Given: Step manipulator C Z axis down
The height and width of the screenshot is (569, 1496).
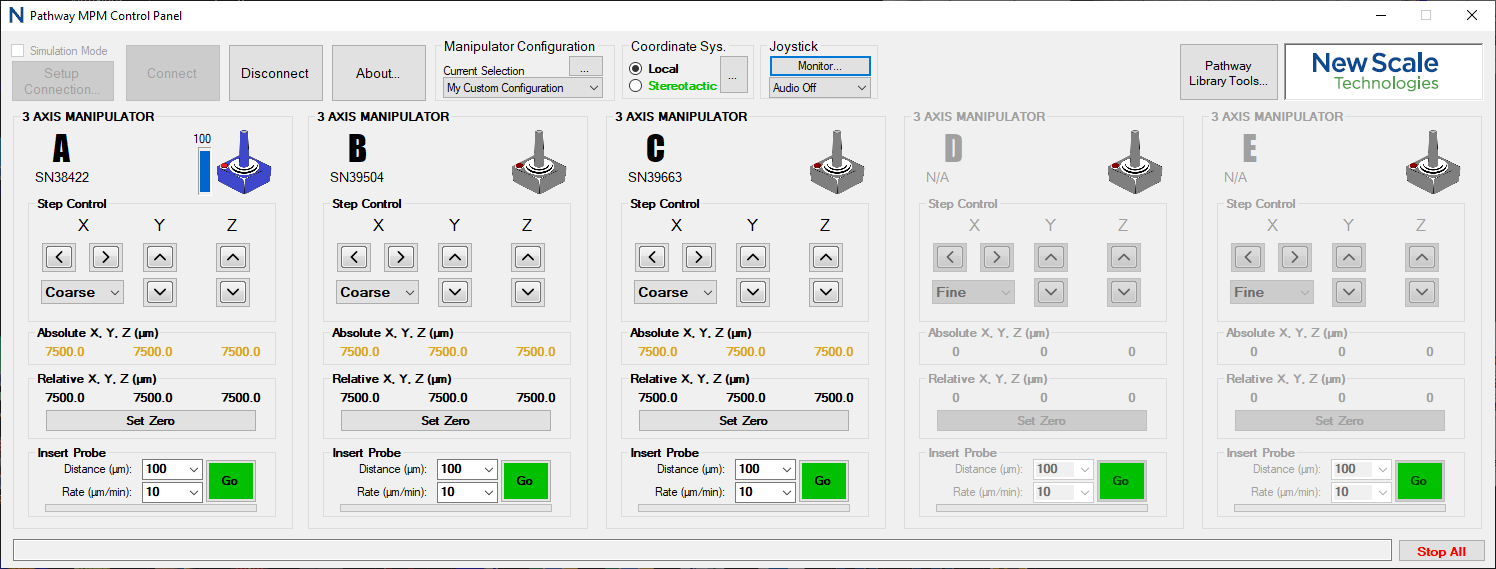Looking at the screenshot, I should (825, 292).
